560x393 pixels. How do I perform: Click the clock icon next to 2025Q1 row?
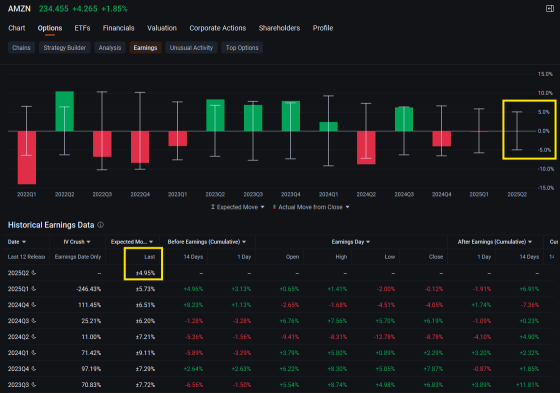coord(34,289)
